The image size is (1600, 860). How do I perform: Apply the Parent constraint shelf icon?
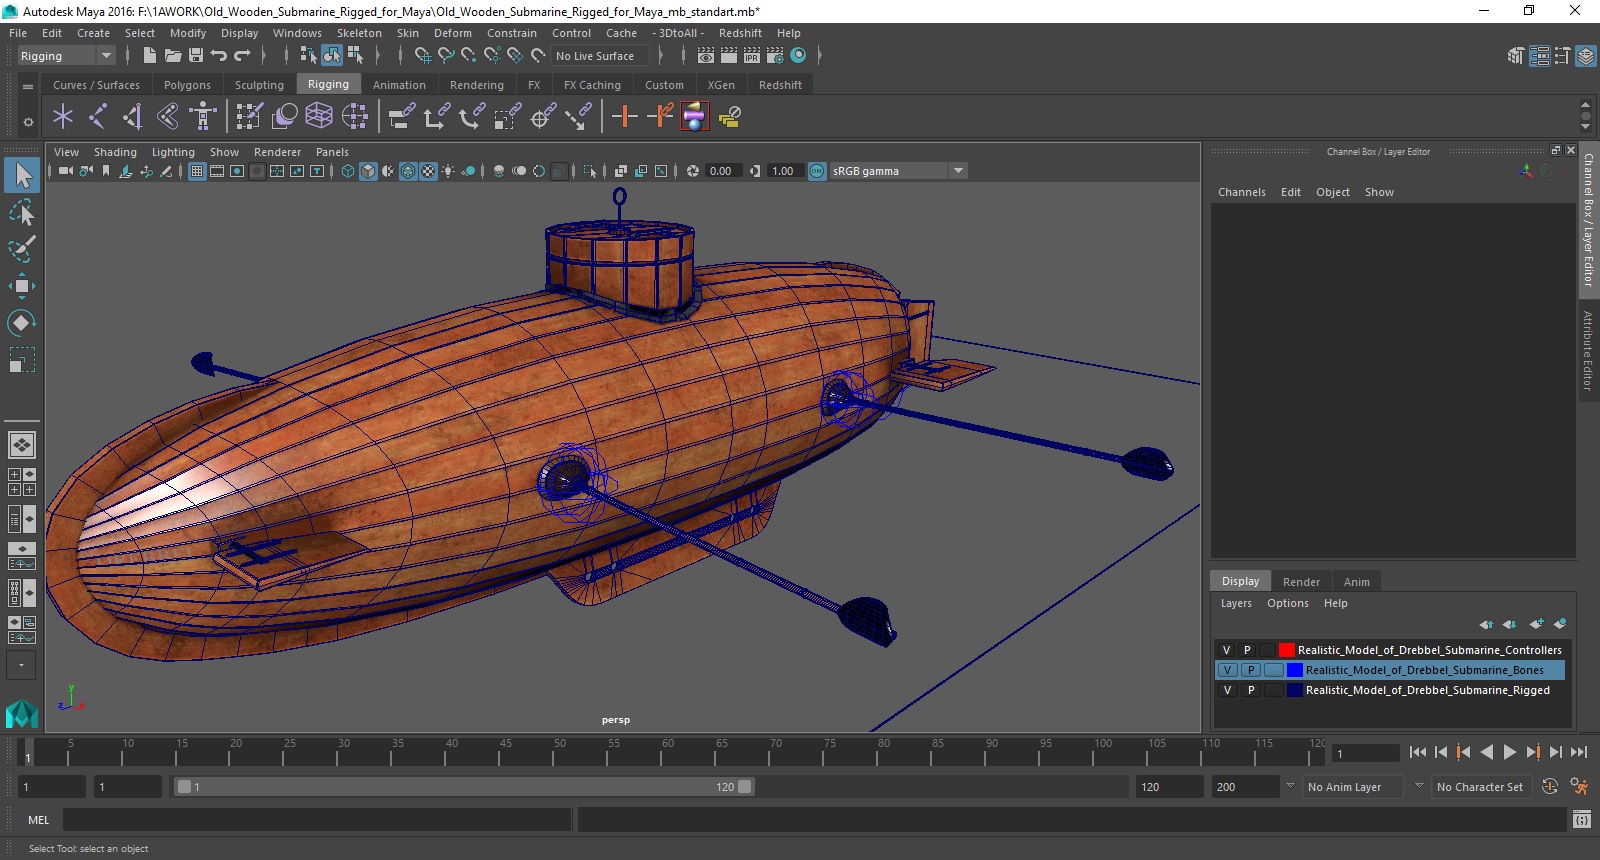tap(401, 117)
